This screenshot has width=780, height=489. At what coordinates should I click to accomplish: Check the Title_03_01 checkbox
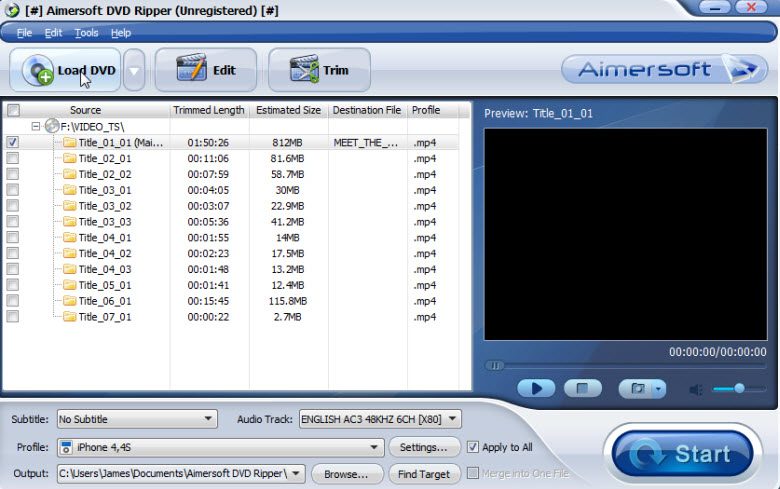[x=12, y=190]
